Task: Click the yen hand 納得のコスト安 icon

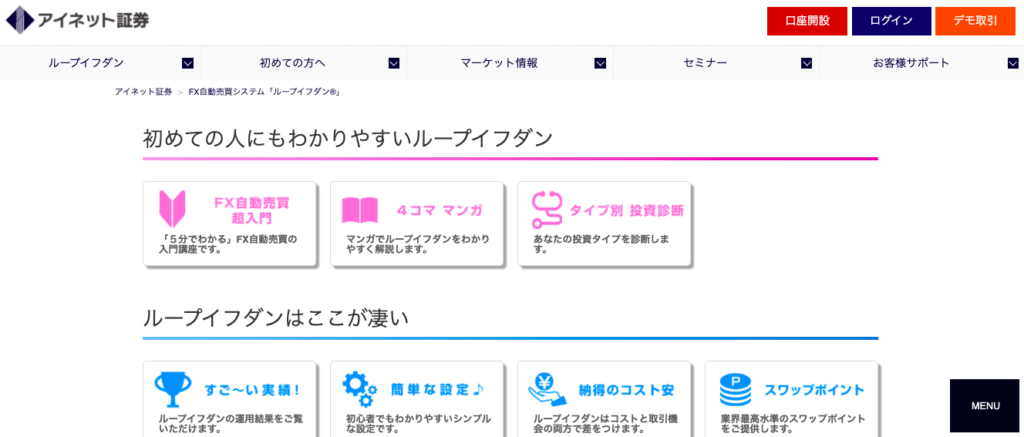Action: click(547, 390)
